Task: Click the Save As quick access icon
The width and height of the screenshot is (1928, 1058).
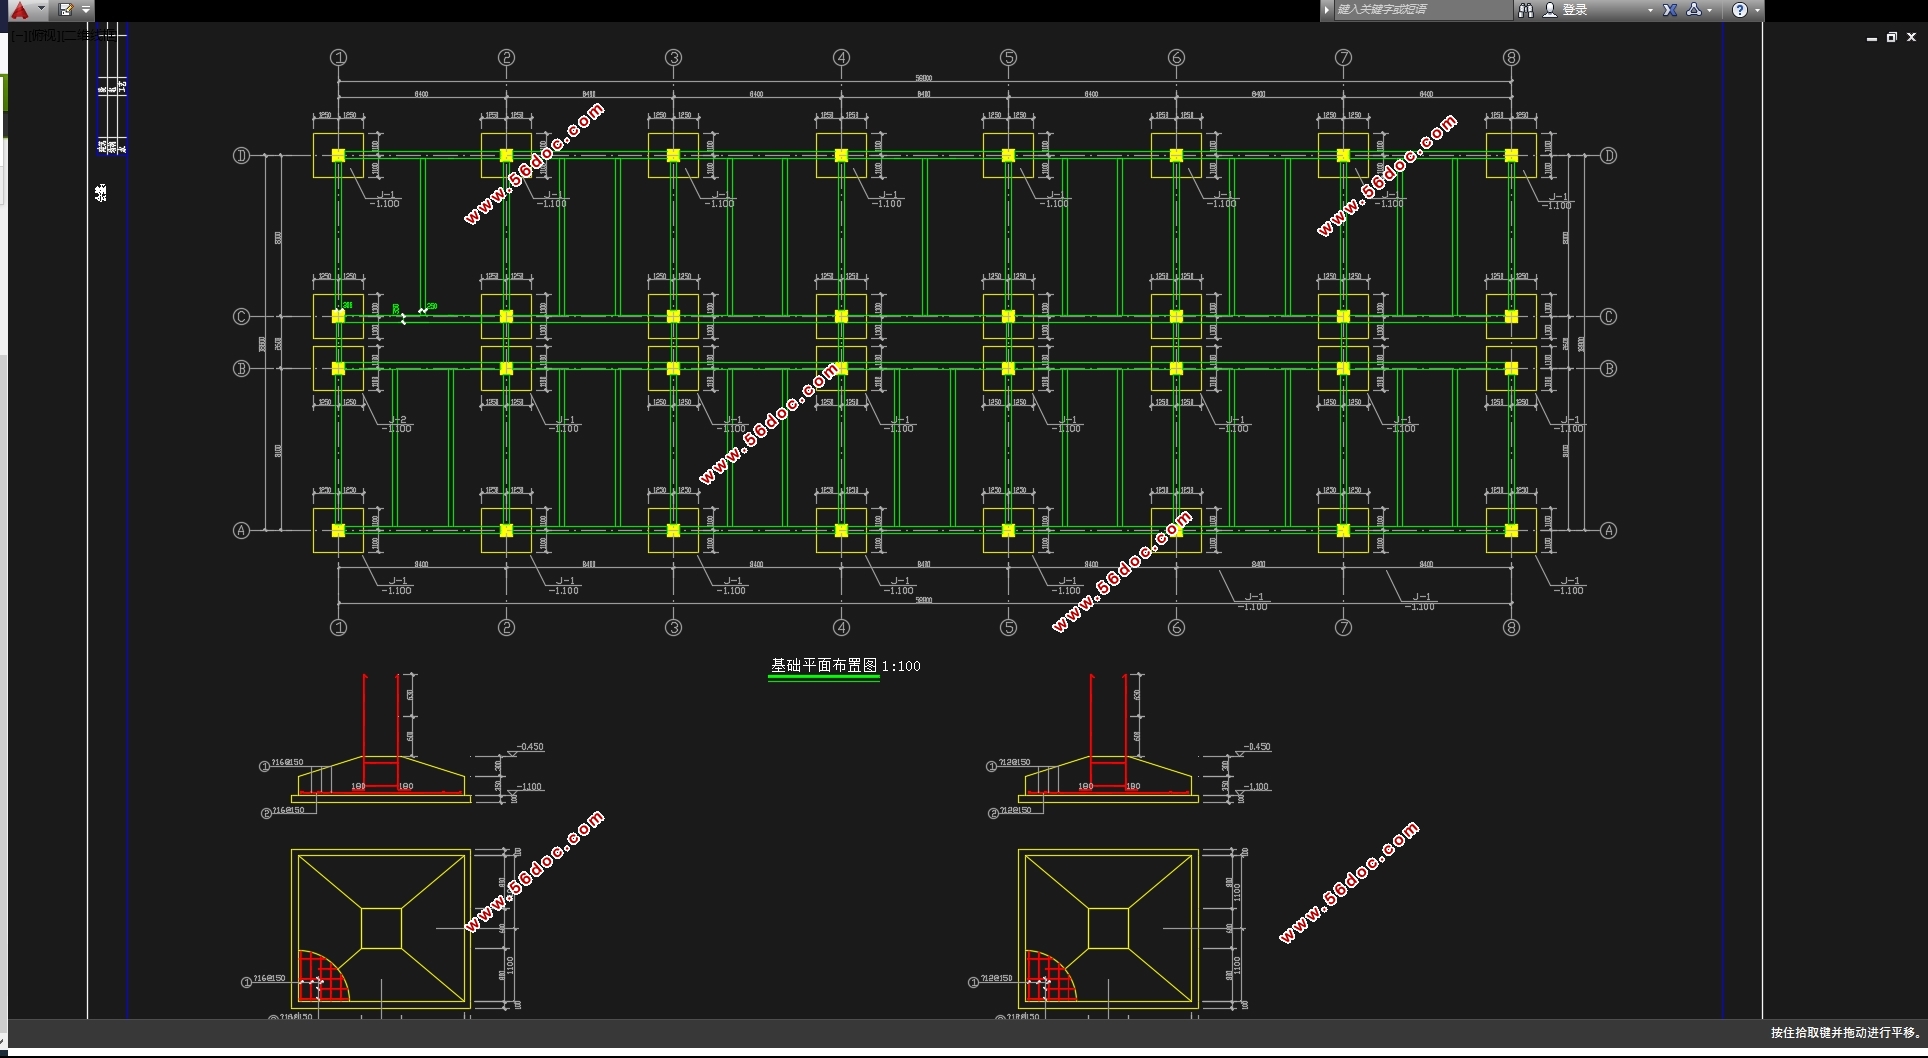Action: [x=65, y=10]
